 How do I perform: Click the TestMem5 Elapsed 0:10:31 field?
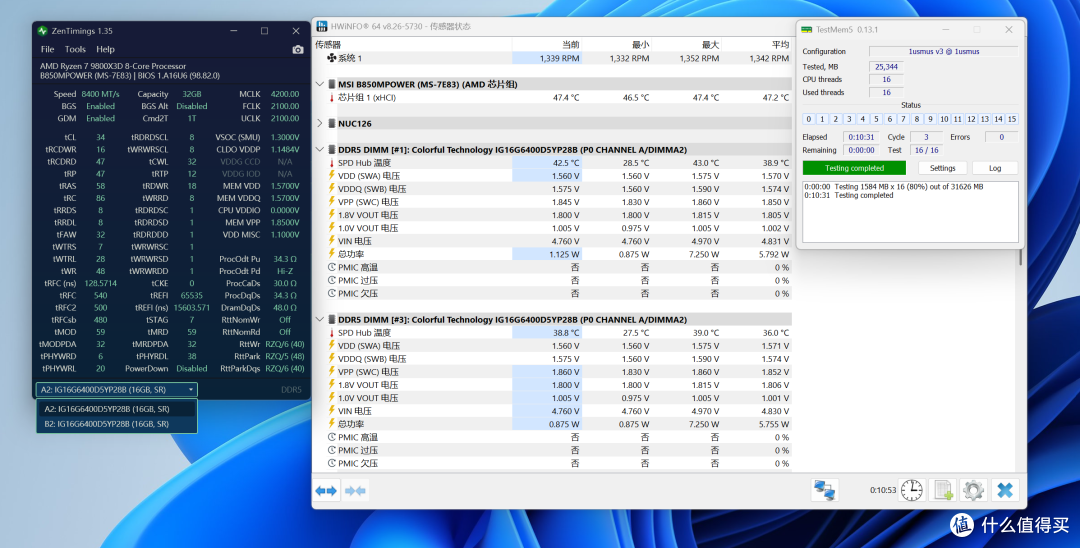click(861, 137)
